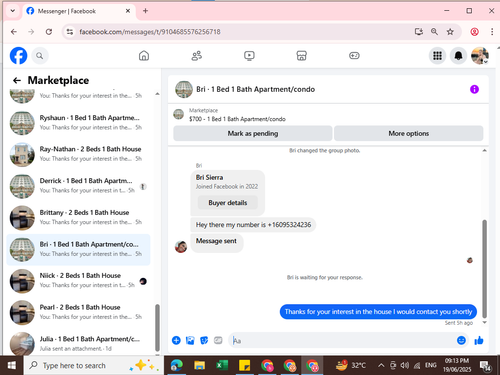Click chat scroll-down arrow
Viewport: 500px width, 375px height.
tap(484, 322)
